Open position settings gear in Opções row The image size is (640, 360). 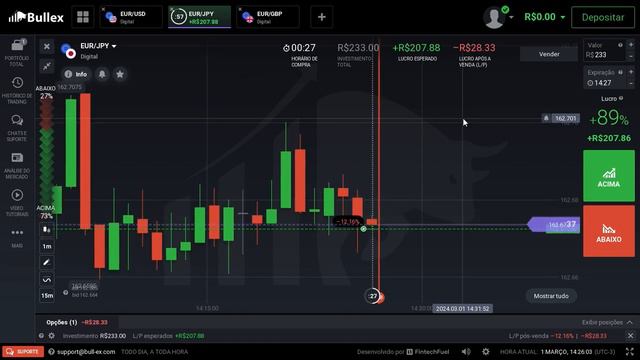(x=51, y=336)
